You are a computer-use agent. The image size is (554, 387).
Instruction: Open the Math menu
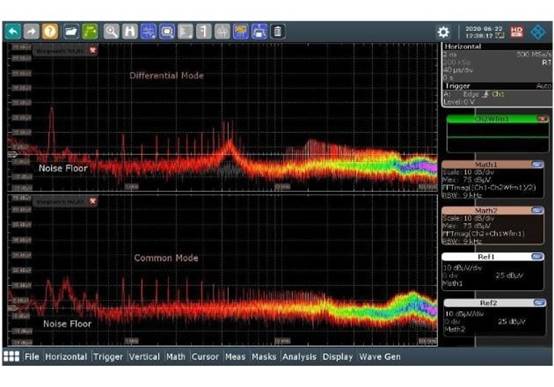[x=176, y=357]
